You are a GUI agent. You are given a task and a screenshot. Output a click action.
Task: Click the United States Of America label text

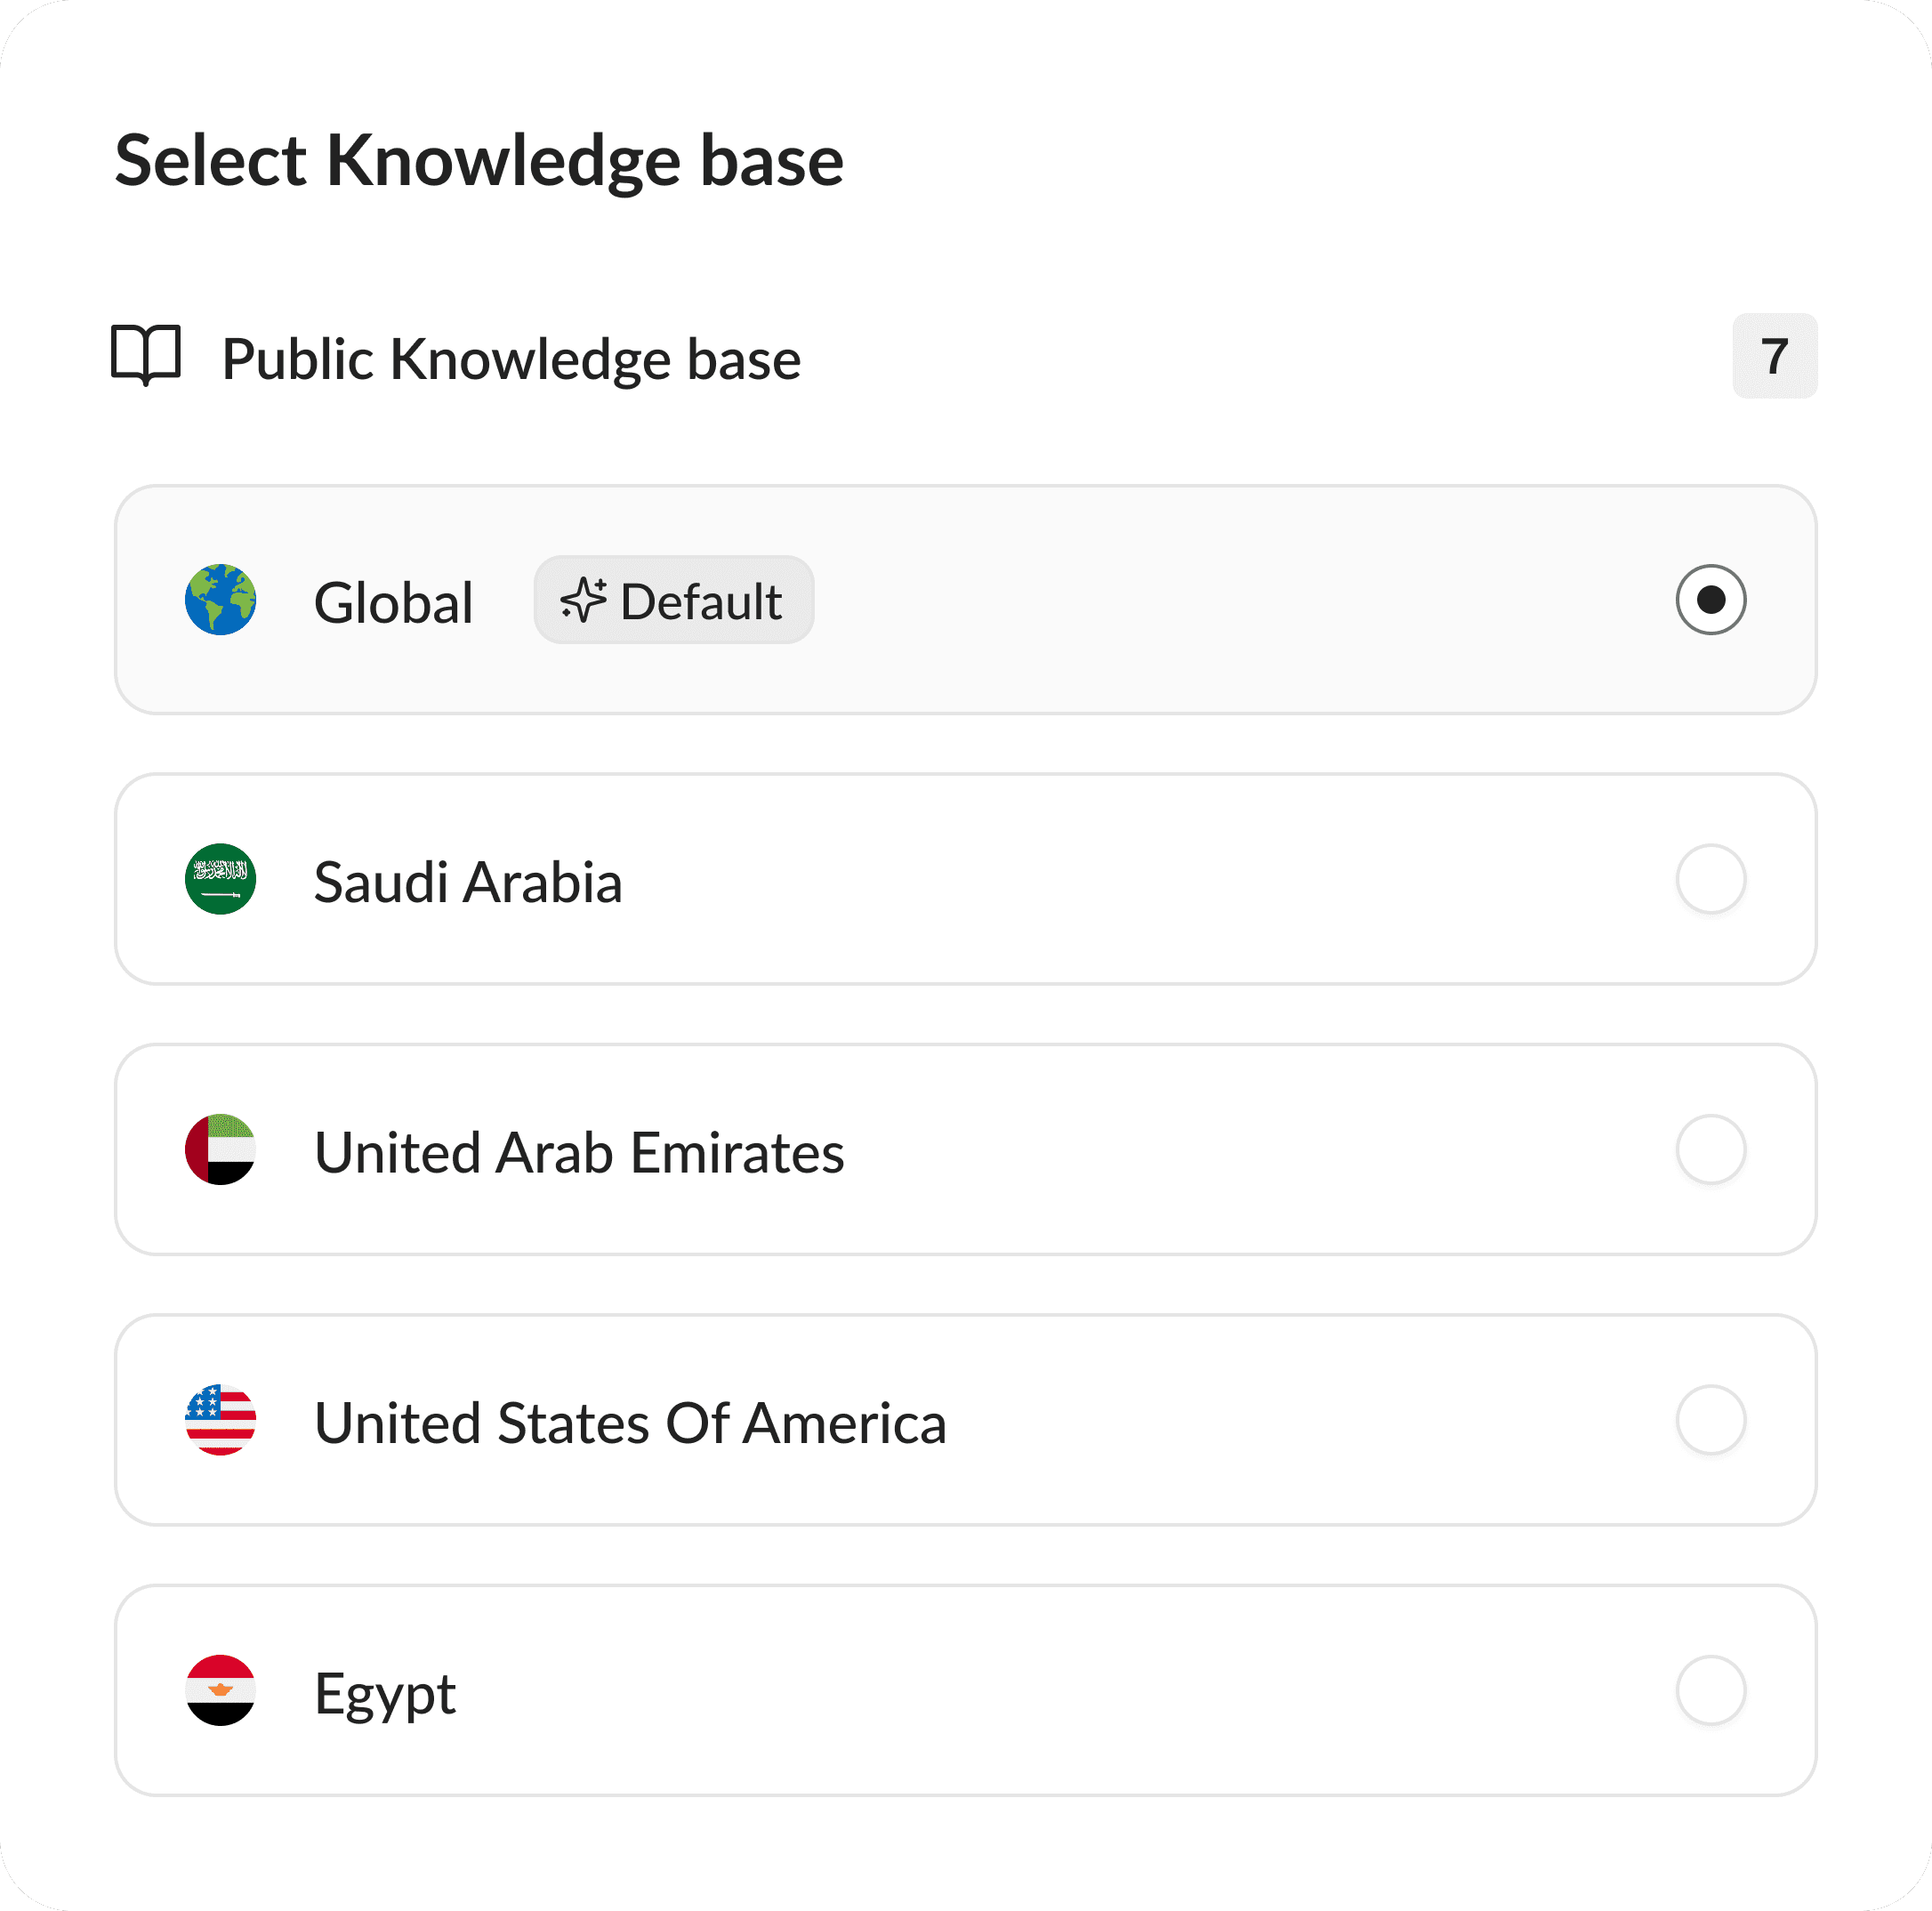(630, 1423)
